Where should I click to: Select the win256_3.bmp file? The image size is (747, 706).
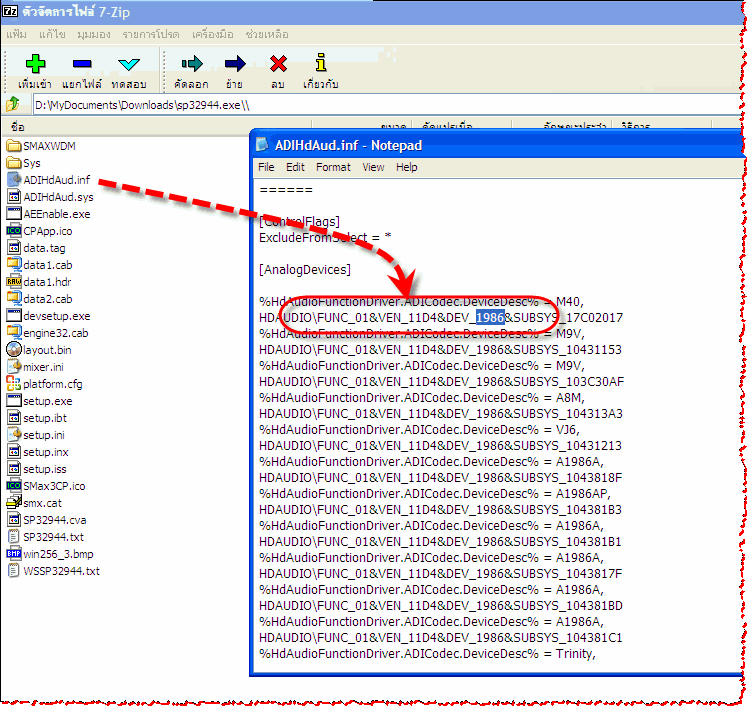click(x=57, y=554)
